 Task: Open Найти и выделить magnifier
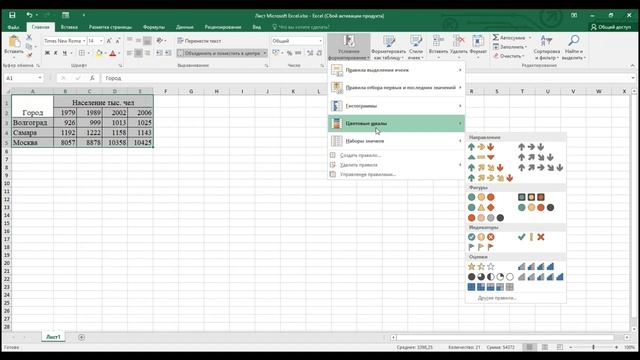573,47
